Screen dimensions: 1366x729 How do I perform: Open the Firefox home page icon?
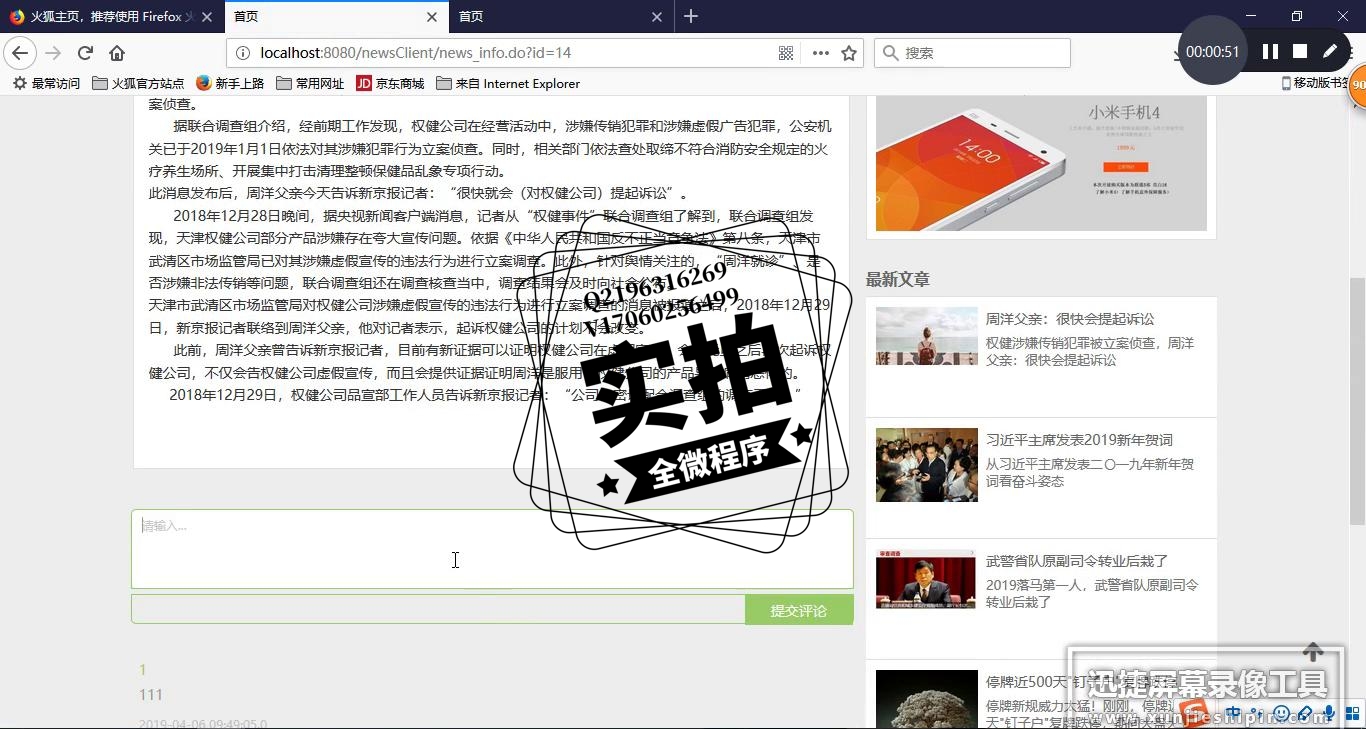[117, 53]
